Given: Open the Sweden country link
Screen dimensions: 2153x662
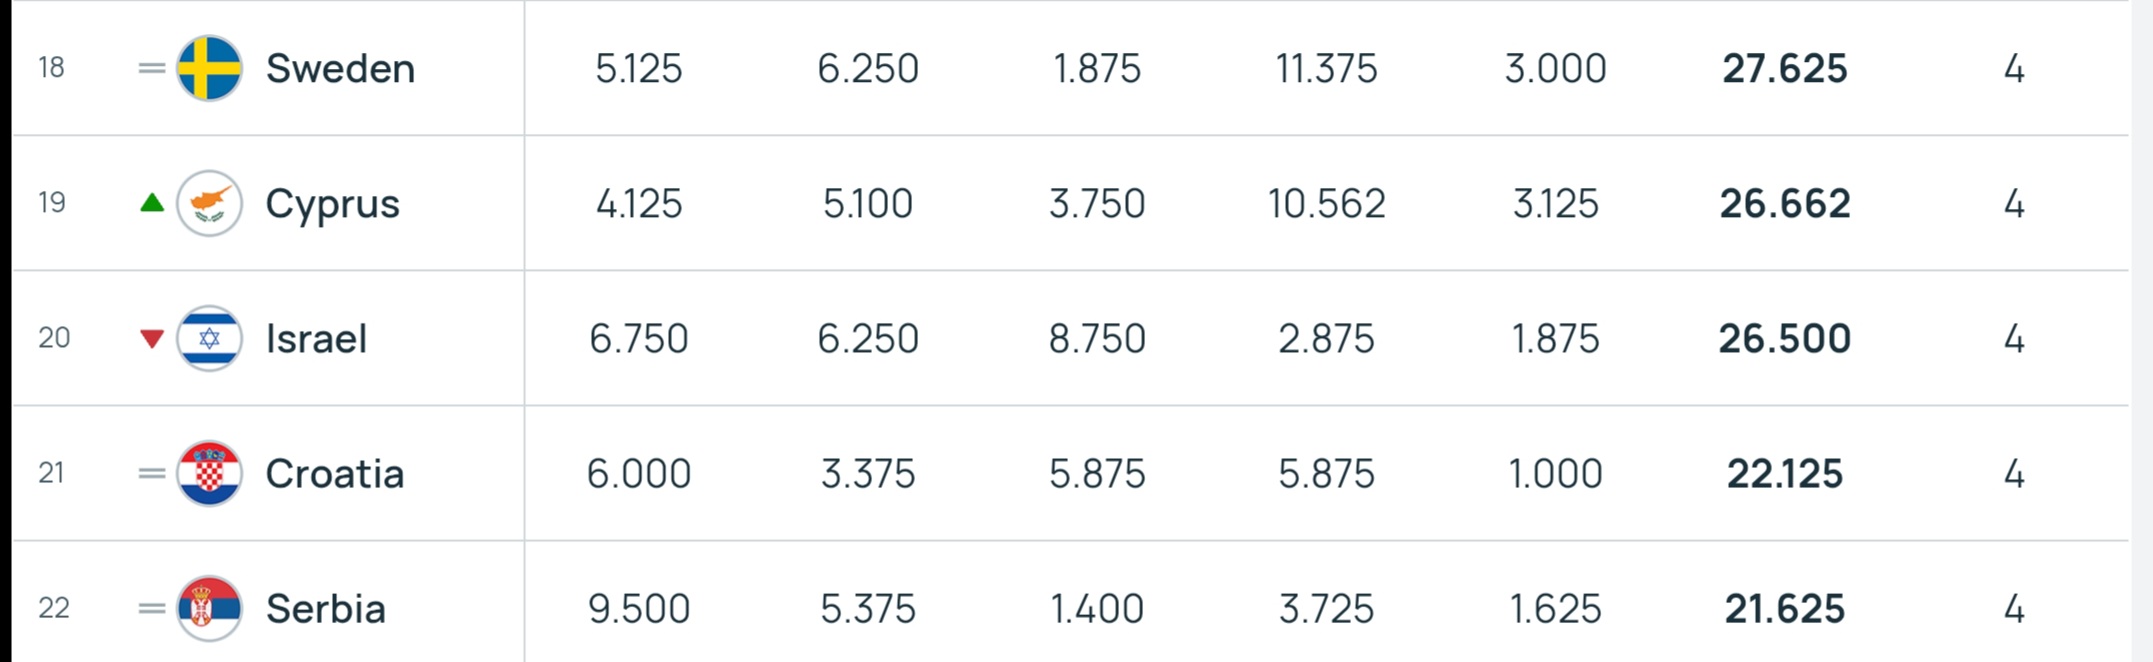Looking at the screenshot, I should tap(340, 68).
